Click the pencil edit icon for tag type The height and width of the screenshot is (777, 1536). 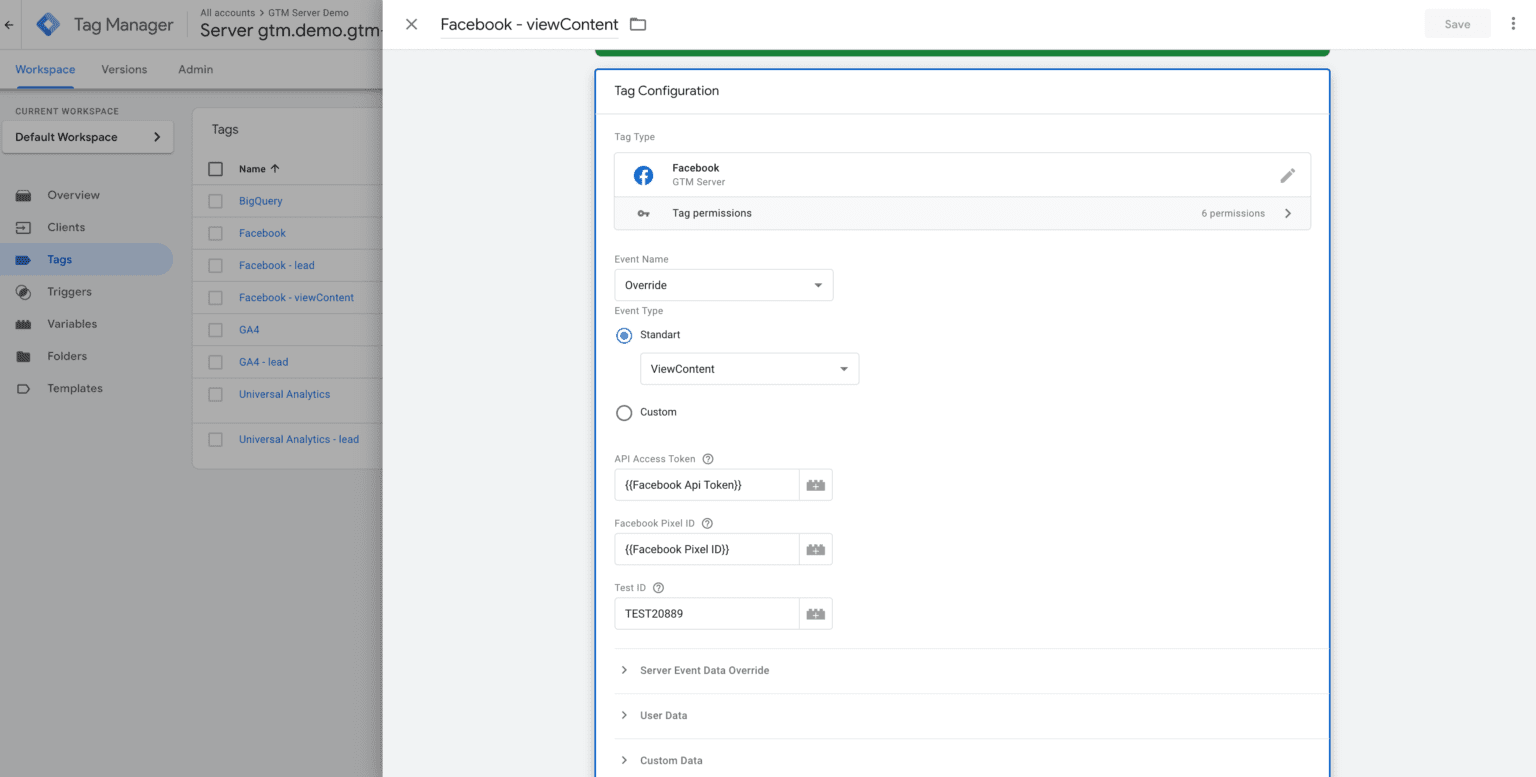1287,175
